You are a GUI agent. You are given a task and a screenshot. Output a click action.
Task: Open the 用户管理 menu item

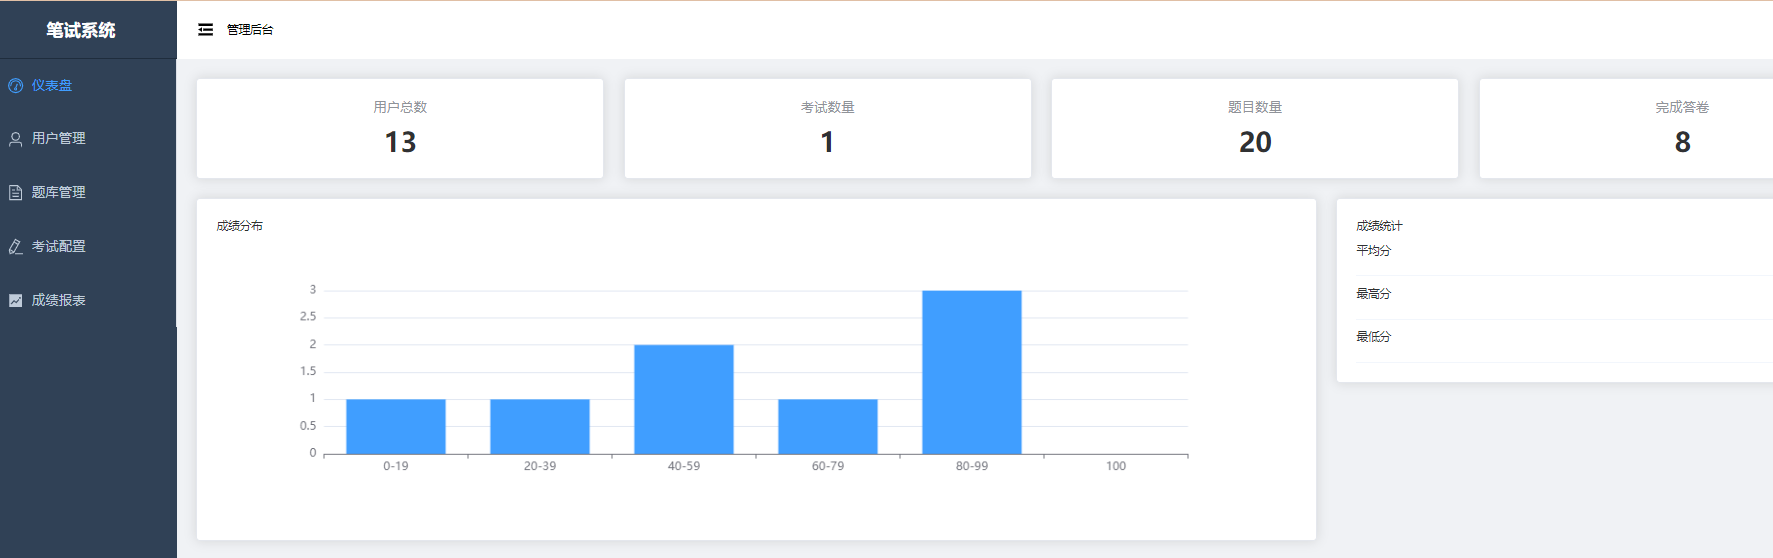[x=88, y=139]
